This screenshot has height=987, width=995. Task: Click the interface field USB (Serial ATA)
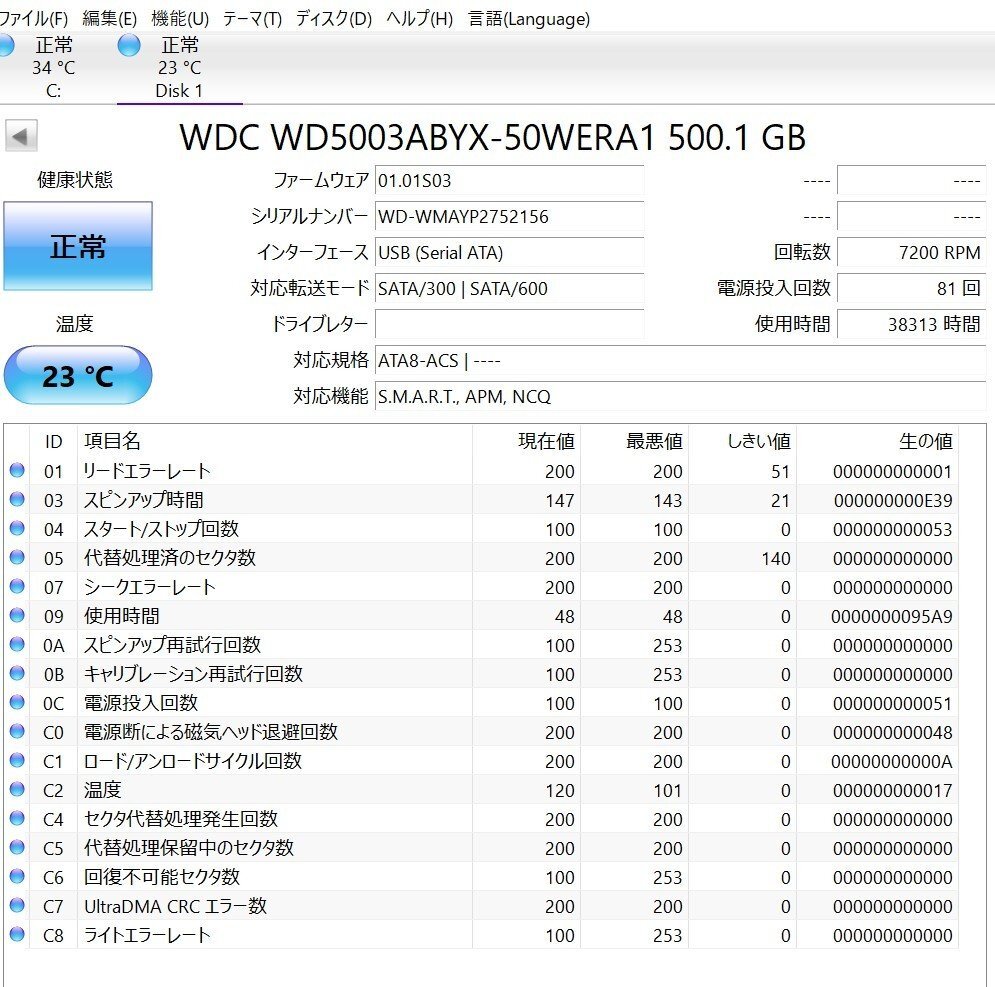click(510, 253)
